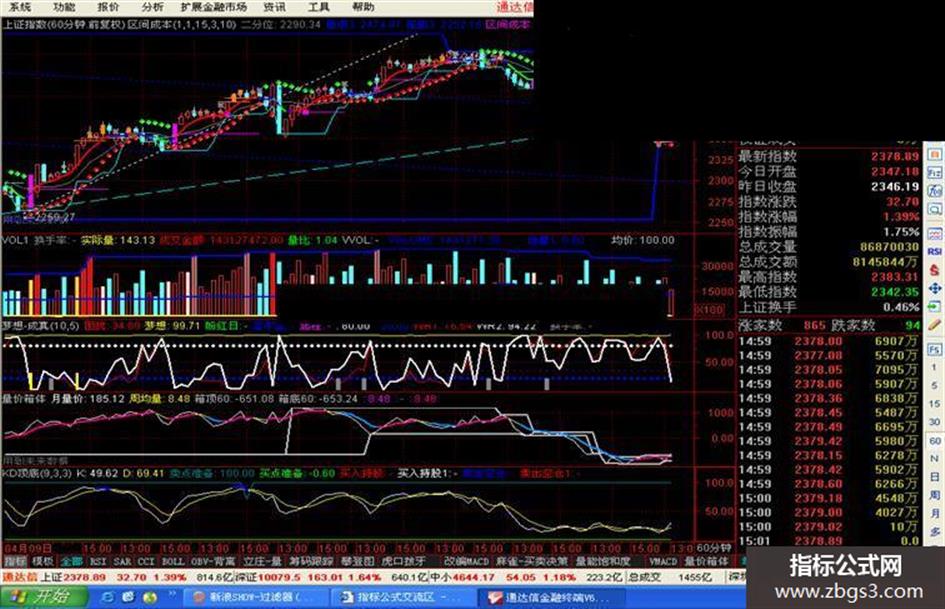This screenshot has height=609, width=945.
Task: Click the middle quick launch icon on the taskbar
Action: [x=128, y=597]
